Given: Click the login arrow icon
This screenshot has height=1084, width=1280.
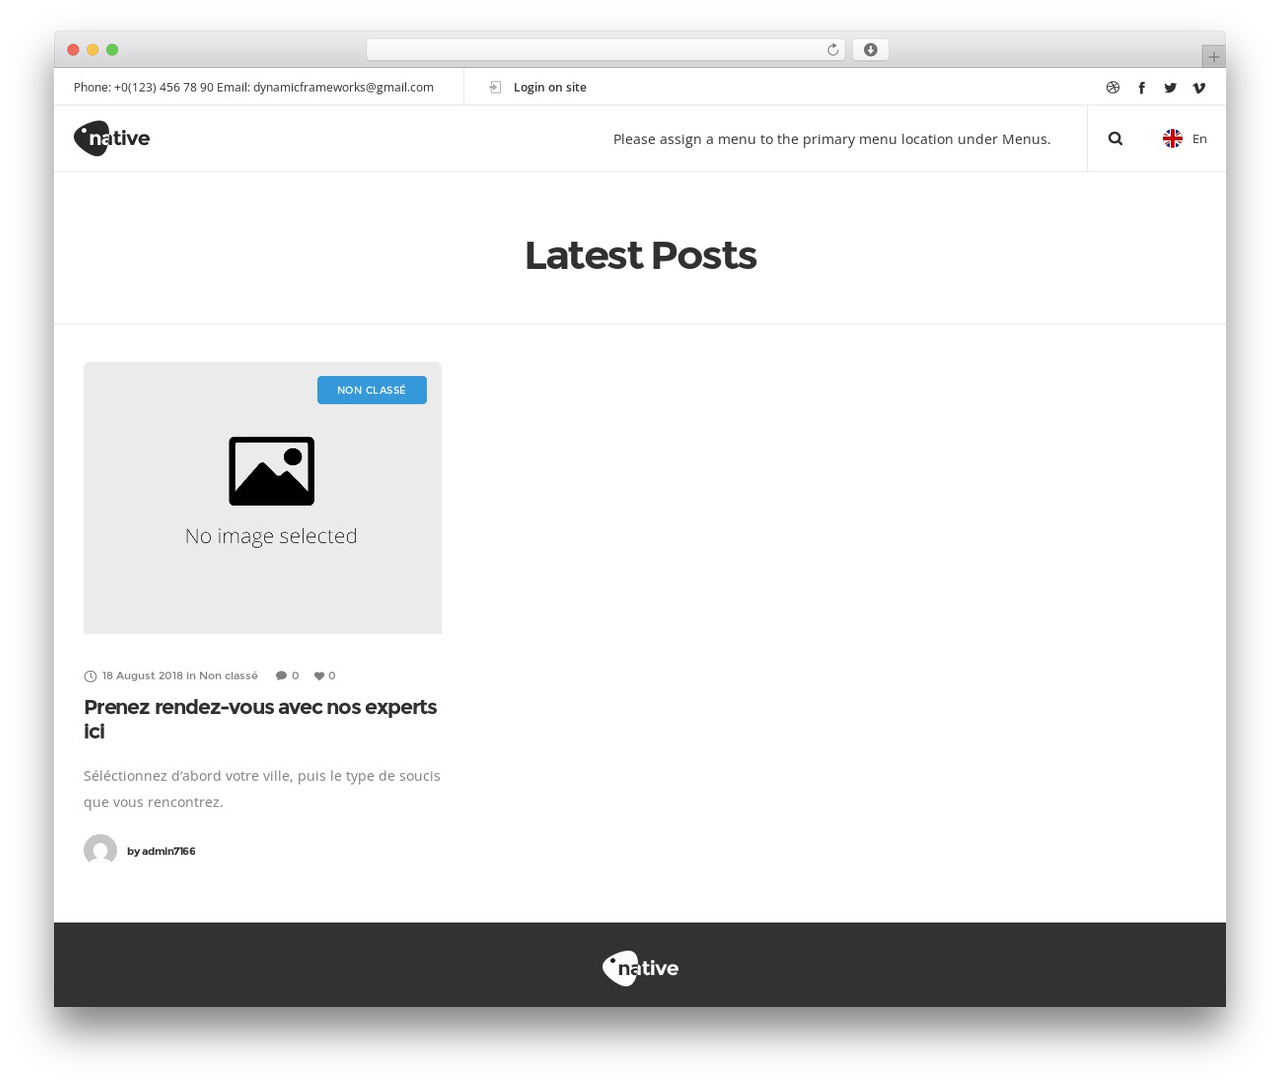Looking at the screenshot, I should point(495,88).
